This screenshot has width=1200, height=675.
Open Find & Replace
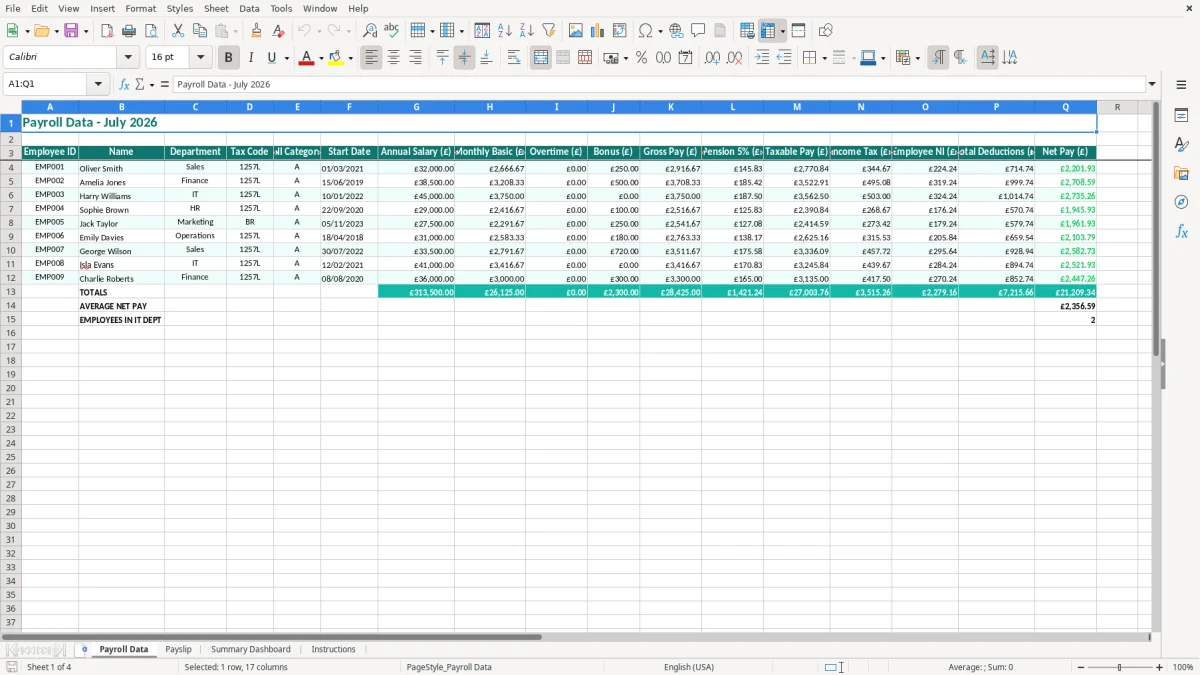pyautogui.click(x=370, y=31)
